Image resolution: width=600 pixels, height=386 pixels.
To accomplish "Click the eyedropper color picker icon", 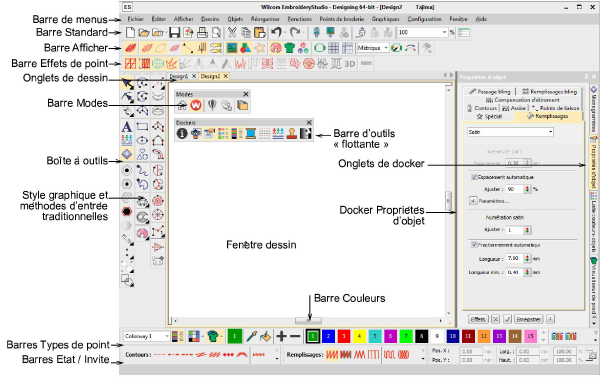I will [x=251, y=336].
